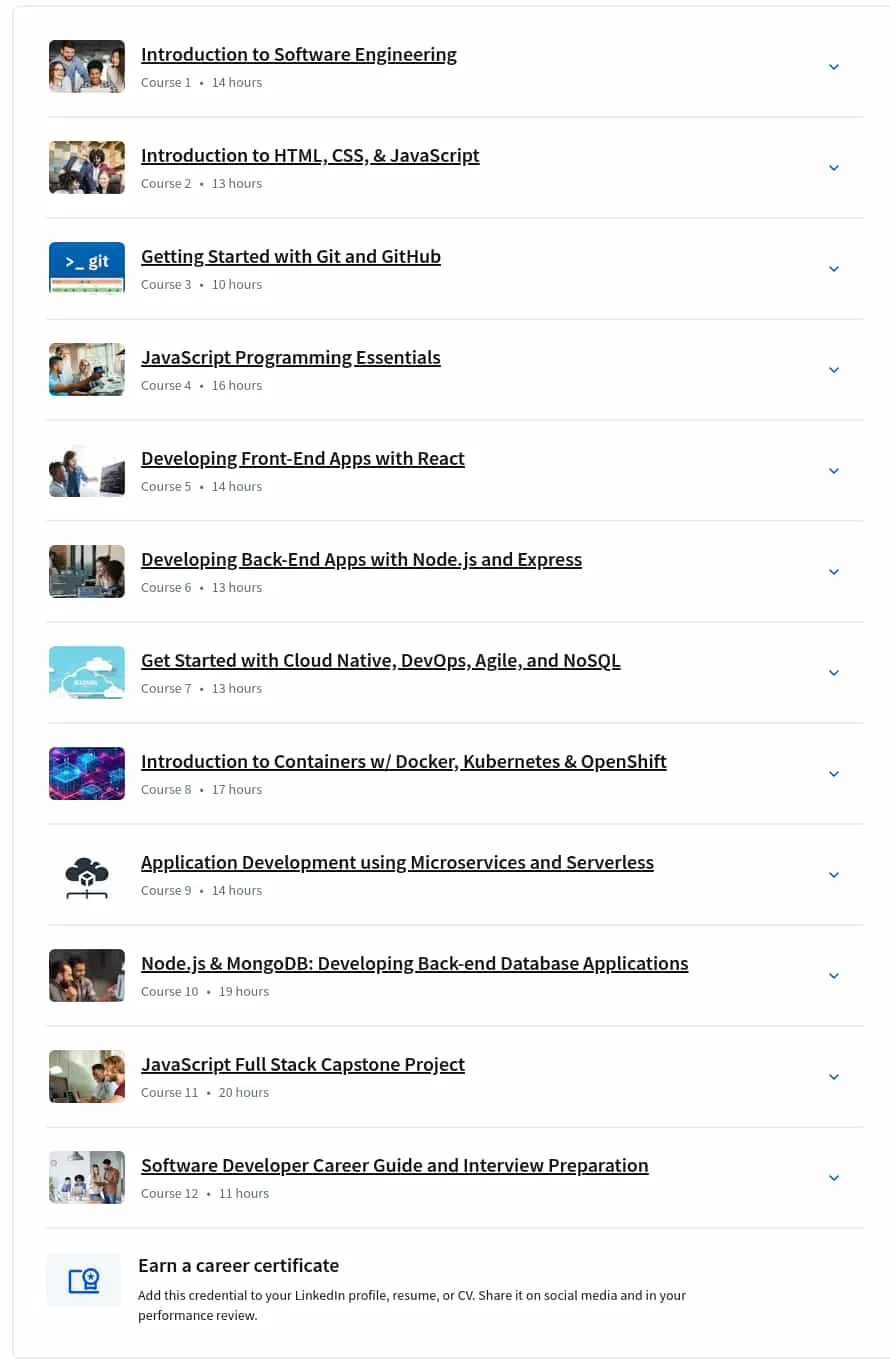This screenshot has height=1359, width=890.
Task: Click the Introduction to Software Engineering thumbnail
Action: [87, 66]
